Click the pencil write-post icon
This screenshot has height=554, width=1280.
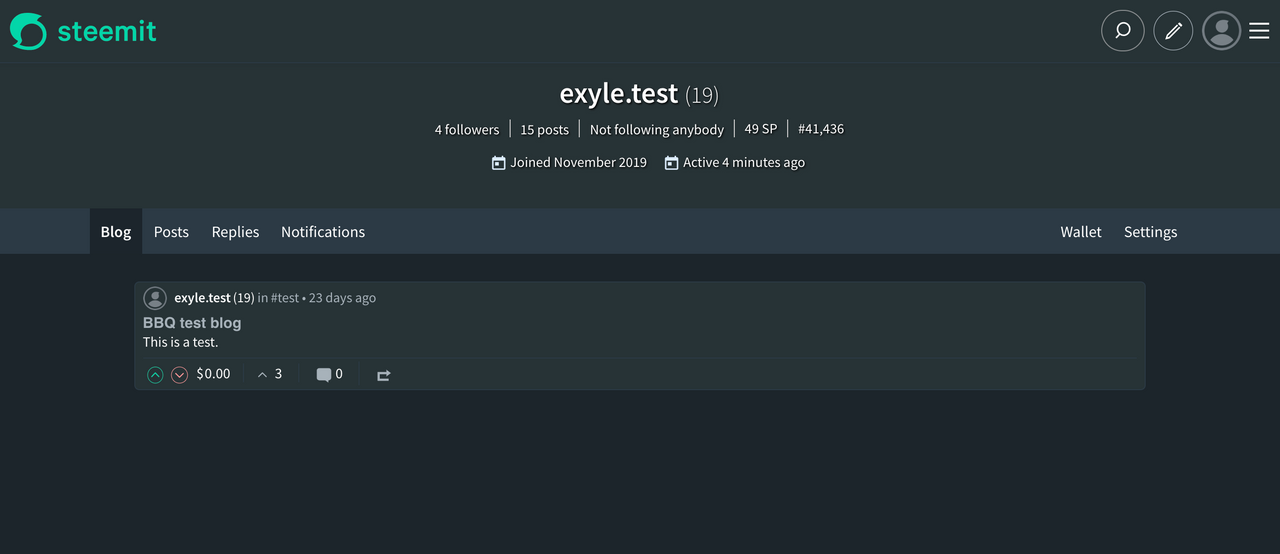pos(1173,31)
